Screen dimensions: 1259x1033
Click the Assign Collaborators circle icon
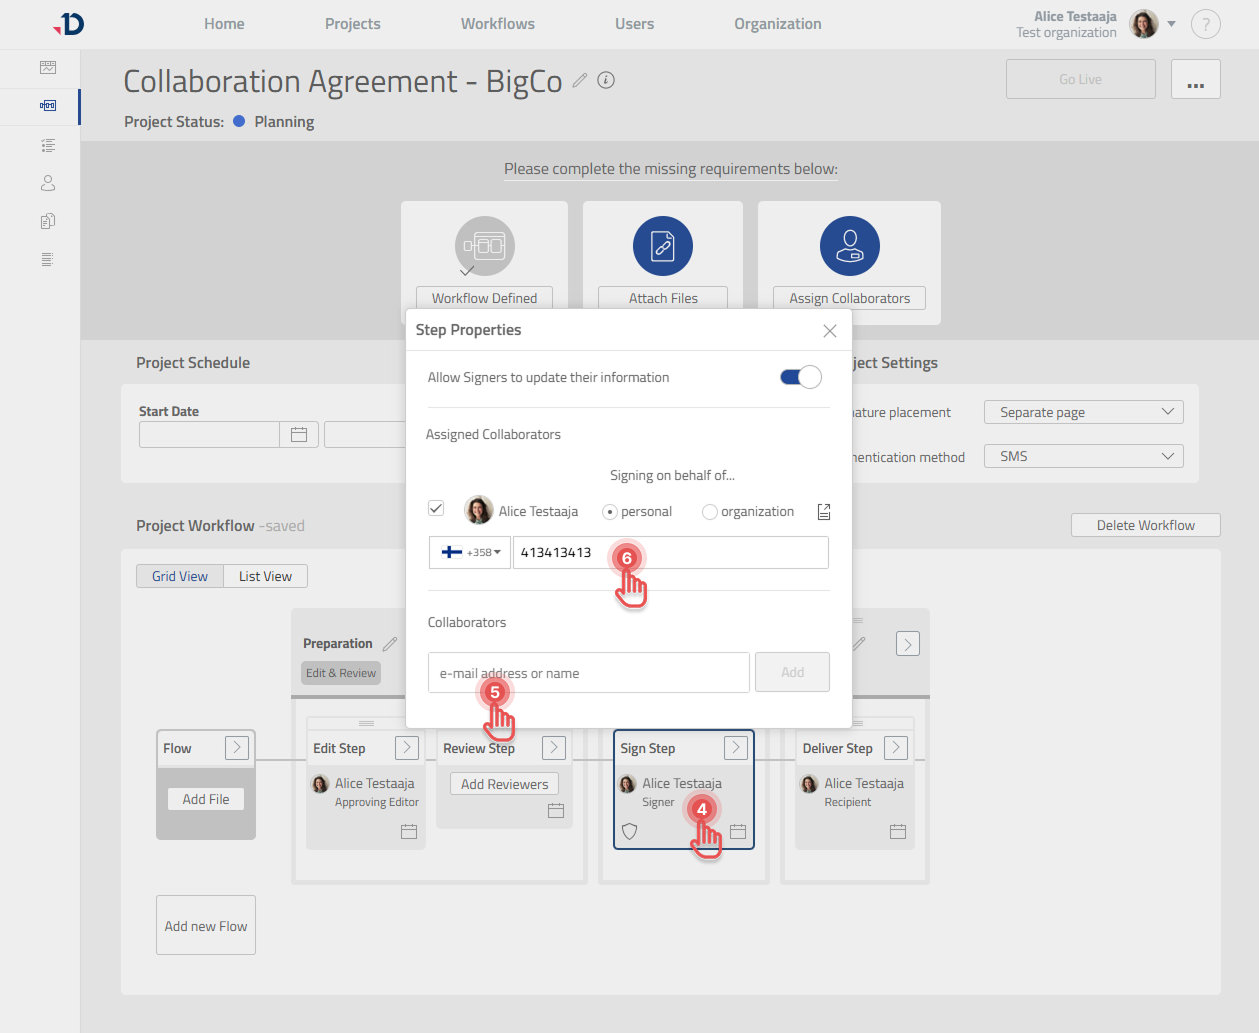849,246
